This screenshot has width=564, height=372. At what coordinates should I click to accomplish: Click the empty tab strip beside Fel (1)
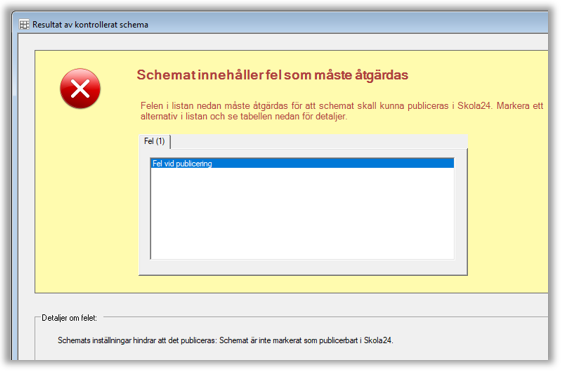tap(319, 141)
